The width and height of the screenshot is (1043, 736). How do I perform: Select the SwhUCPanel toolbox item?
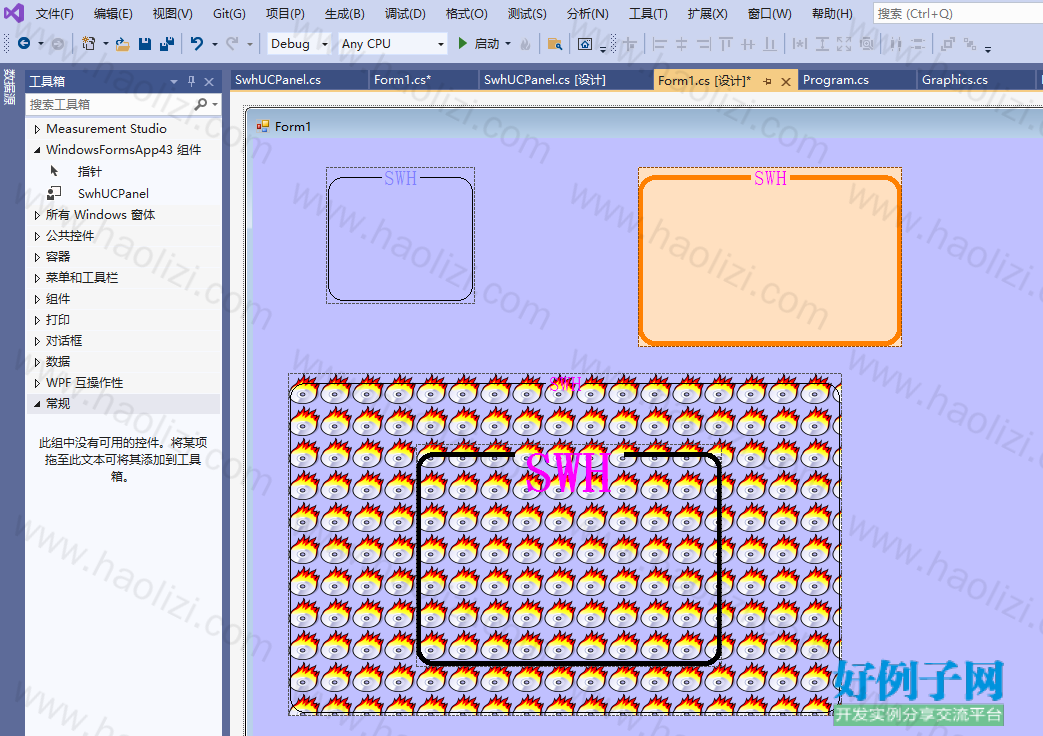[x=113, y=194]
